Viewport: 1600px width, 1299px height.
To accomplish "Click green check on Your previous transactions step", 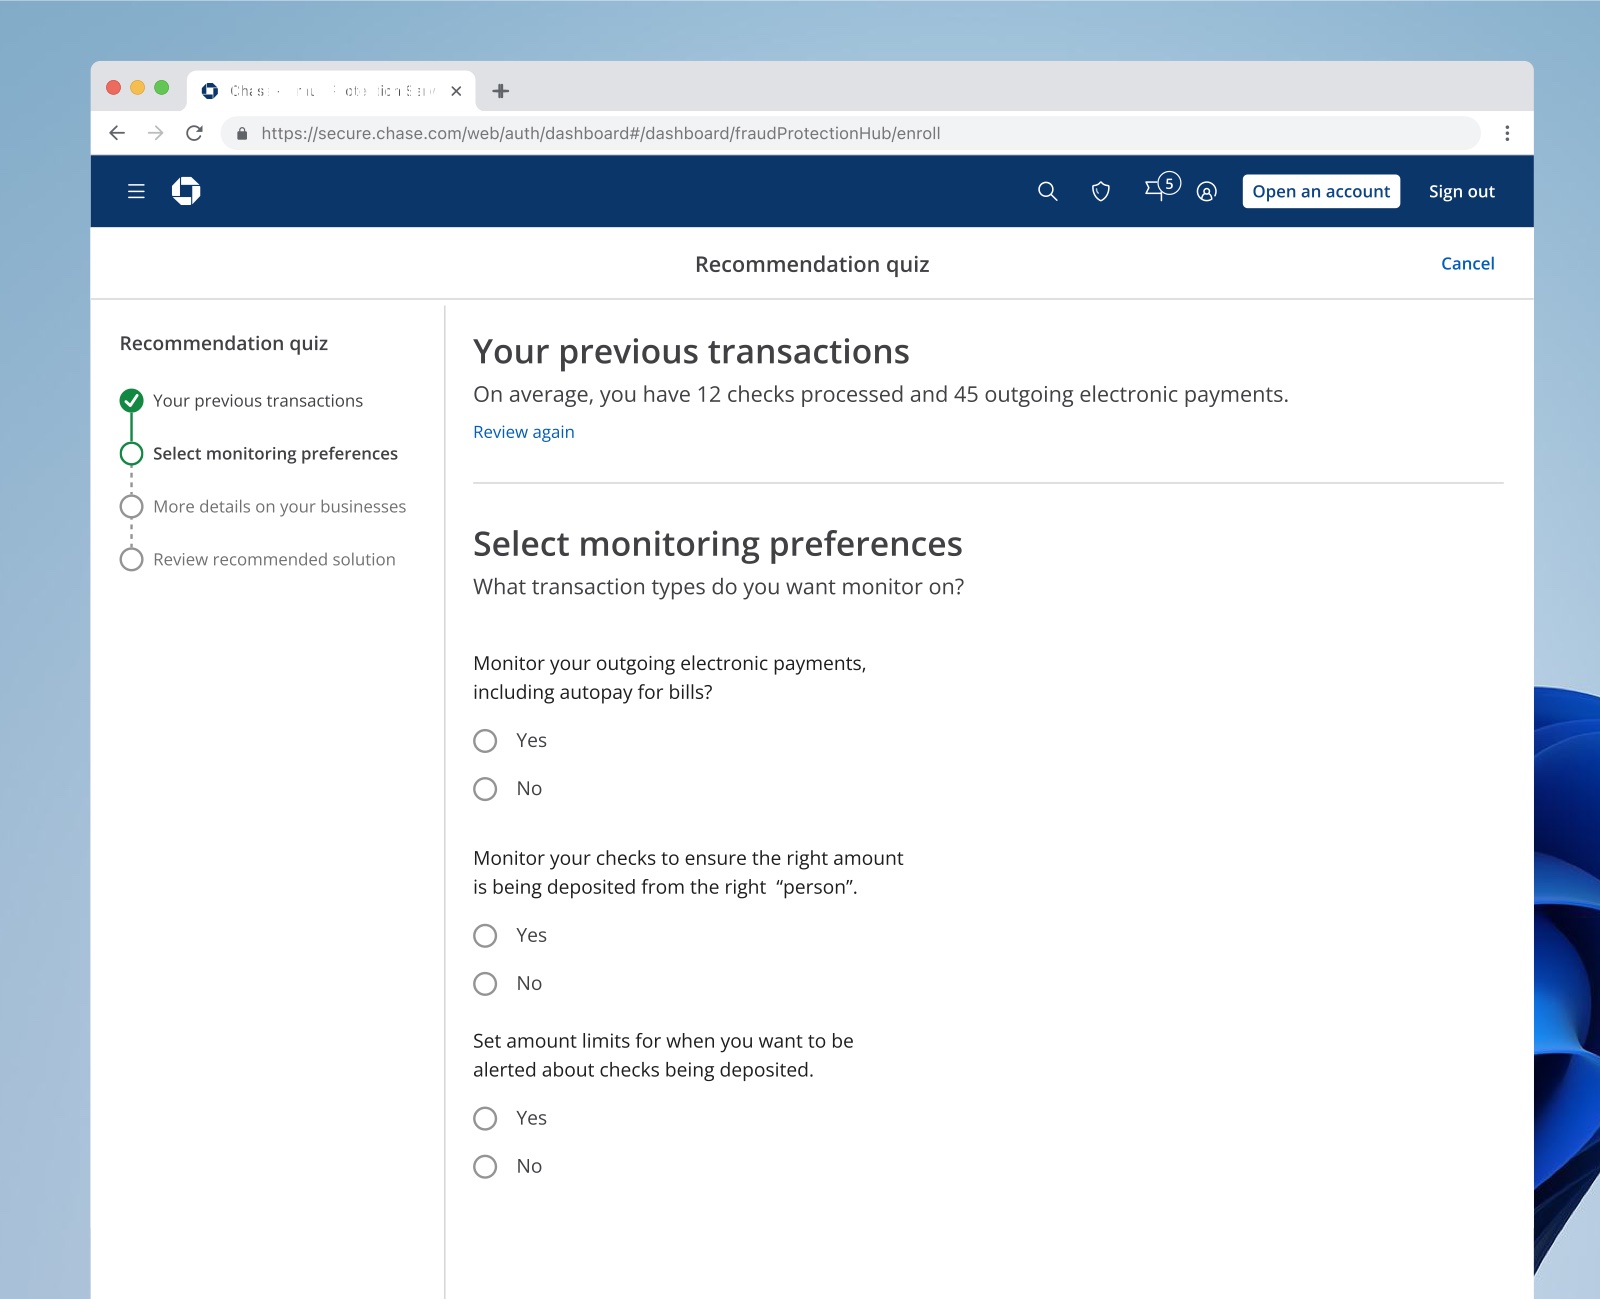I will point(131,401).
